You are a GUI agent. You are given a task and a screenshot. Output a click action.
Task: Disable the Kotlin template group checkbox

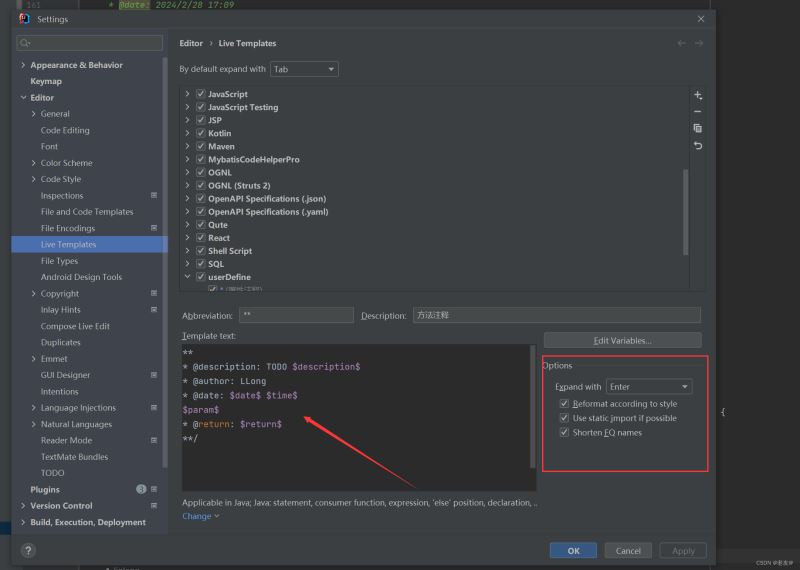[x=201, y=133]
